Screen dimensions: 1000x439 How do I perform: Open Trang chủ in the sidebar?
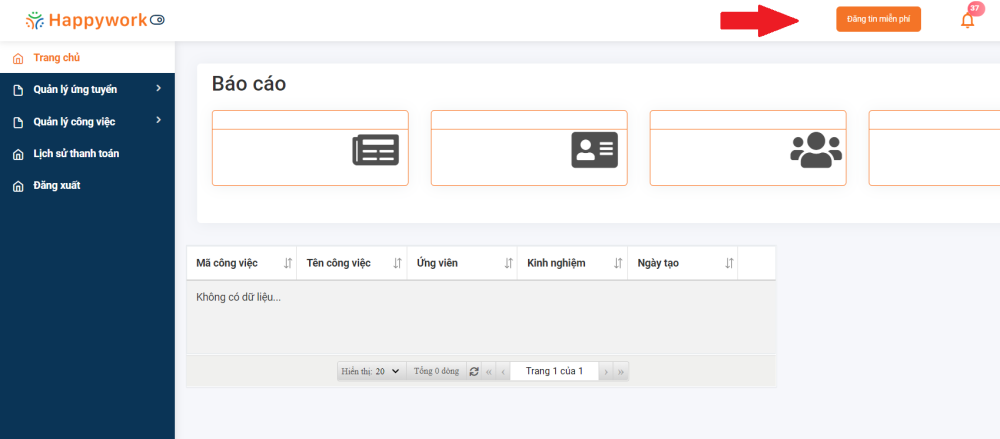point(56,58)
